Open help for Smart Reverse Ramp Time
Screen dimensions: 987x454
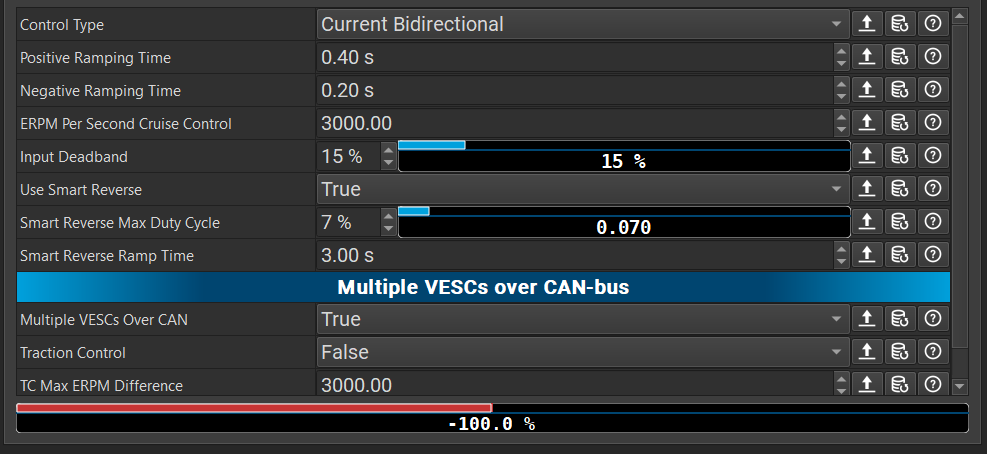coord(933,255)
